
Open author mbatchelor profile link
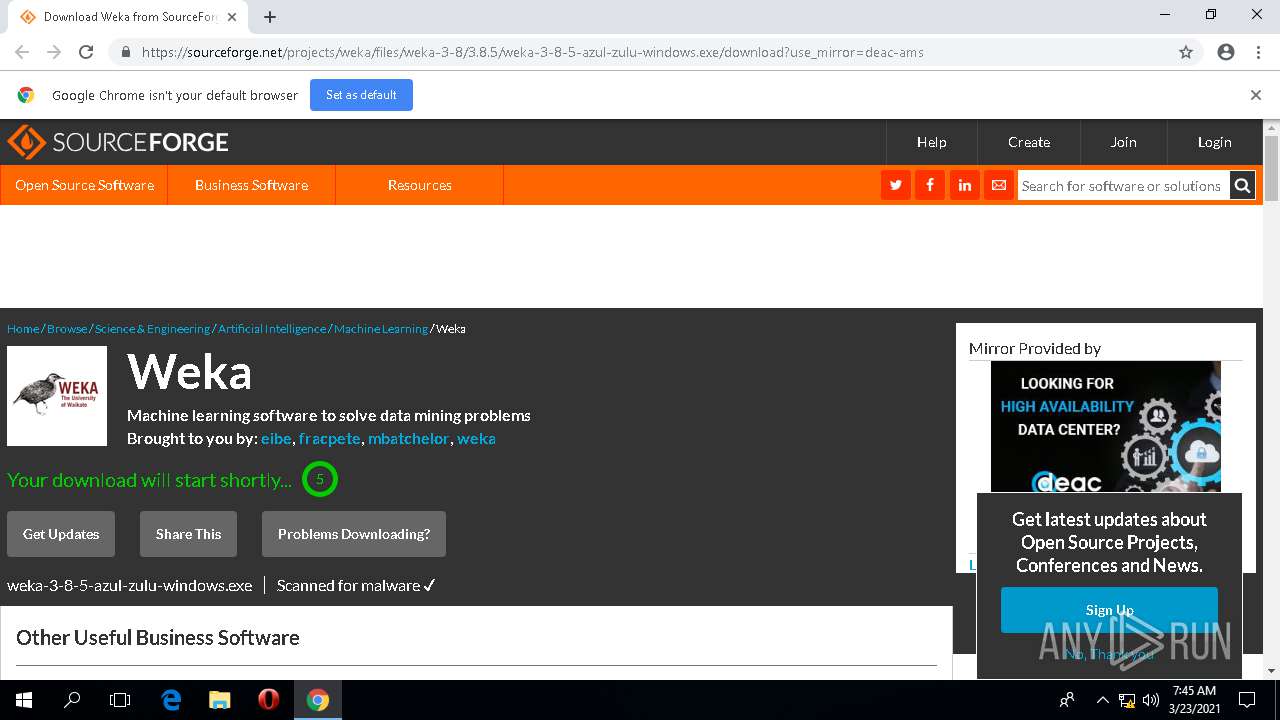pos(408,439)
